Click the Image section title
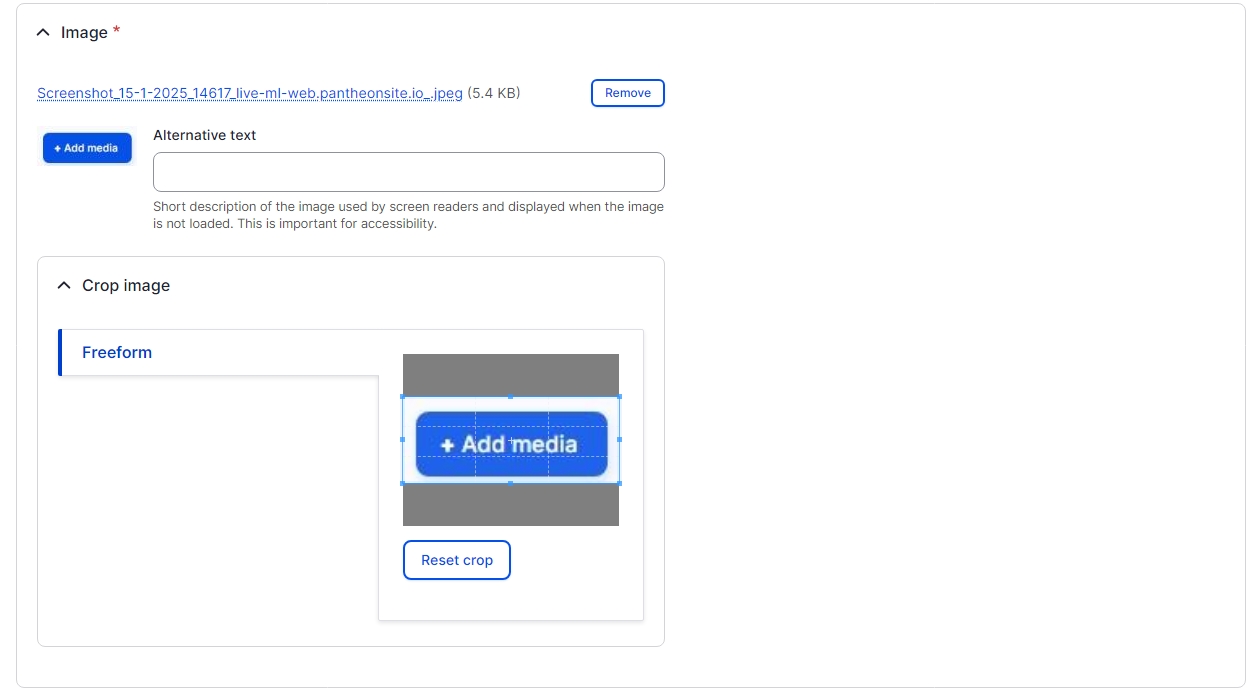Image resolution: width=1259 pixels, height=699 pixels. click(84, 32)
